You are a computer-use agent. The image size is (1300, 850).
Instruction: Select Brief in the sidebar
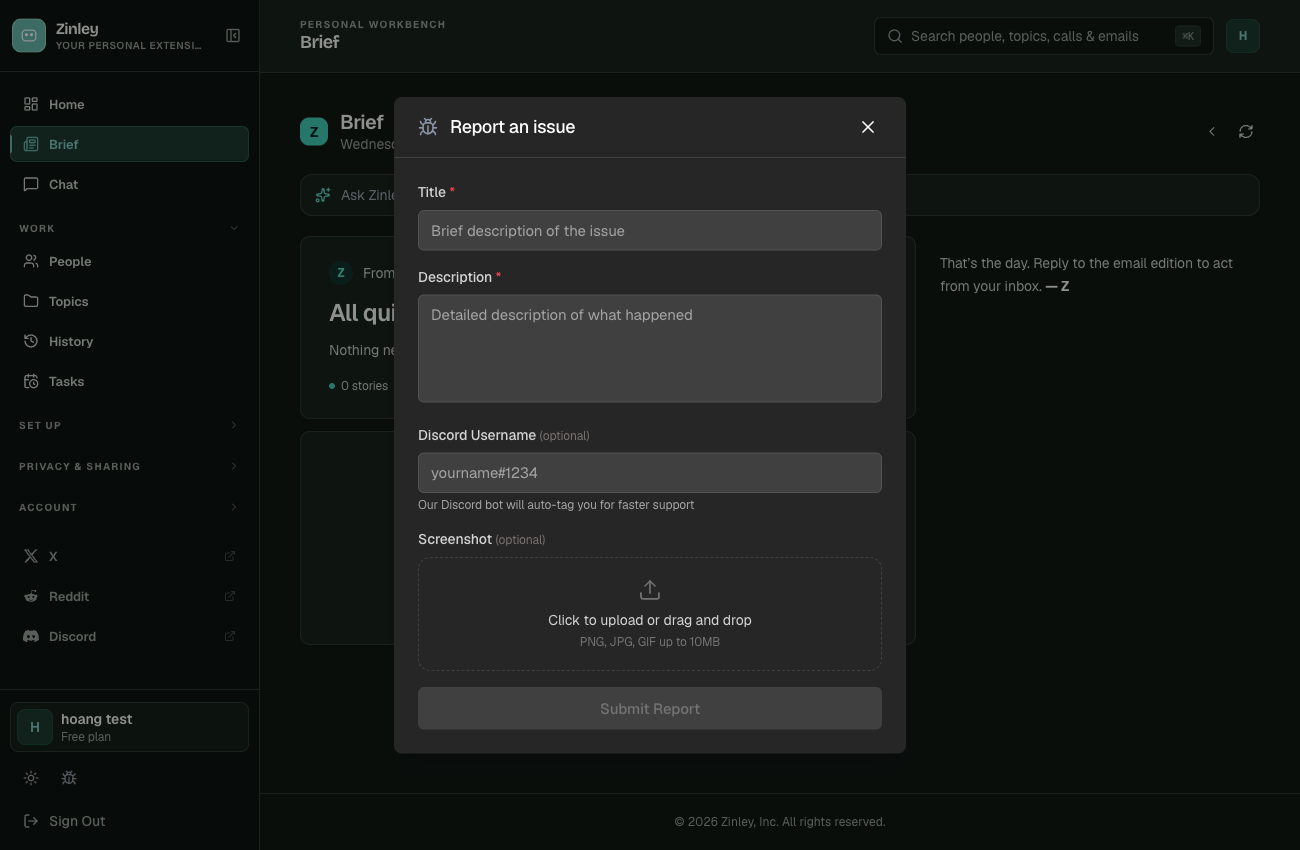pyautogui.click(x=129, y=144)
